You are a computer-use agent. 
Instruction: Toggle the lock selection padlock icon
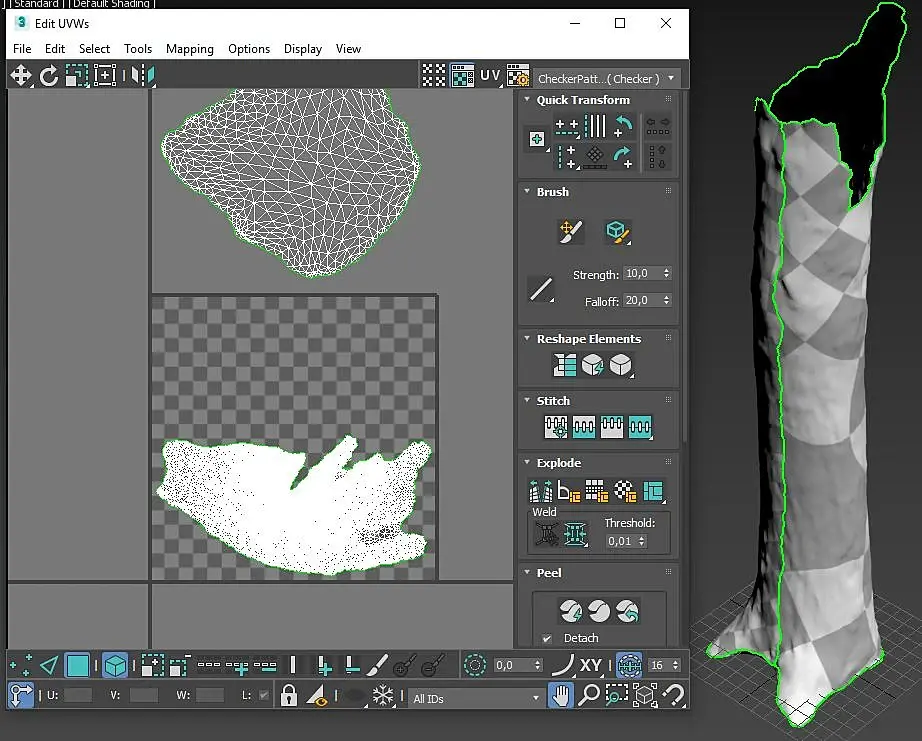(x=288, y=695)
